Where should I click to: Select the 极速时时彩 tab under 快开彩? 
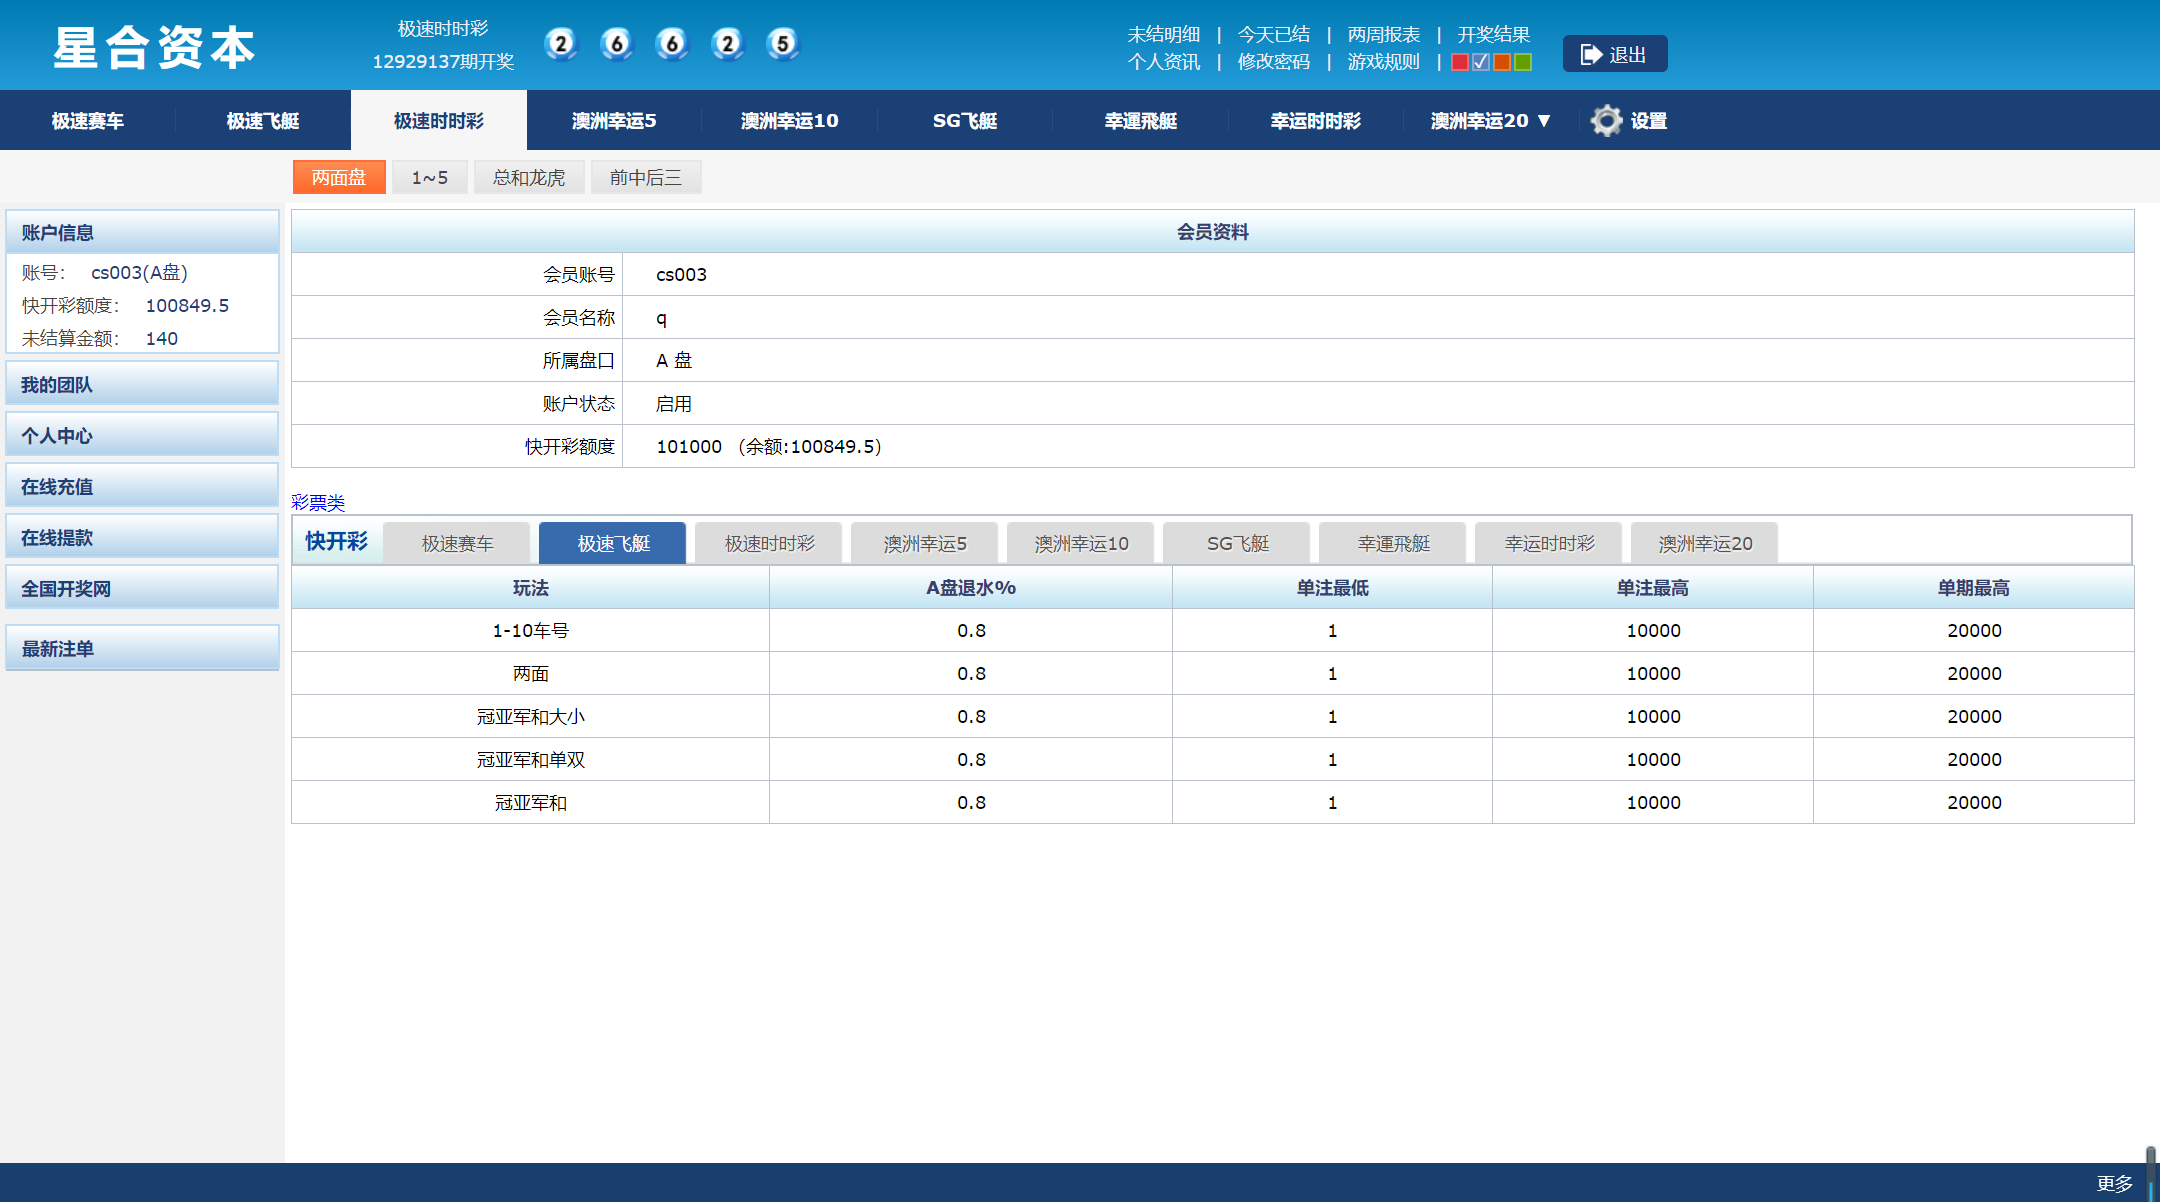coord(769,543)
